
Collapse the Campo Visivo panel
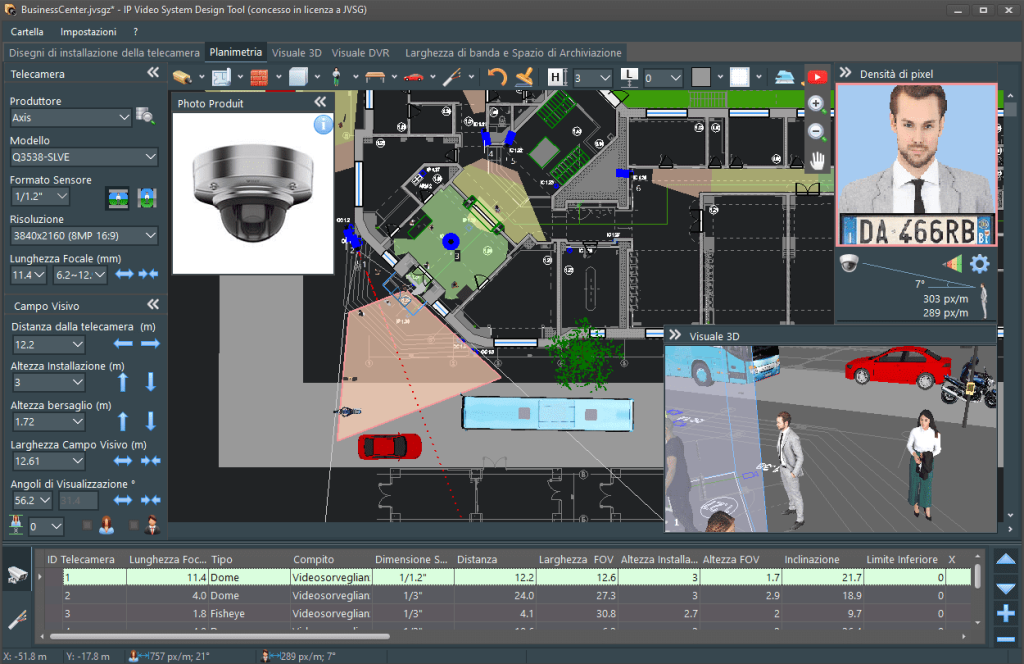pos(153,305)
